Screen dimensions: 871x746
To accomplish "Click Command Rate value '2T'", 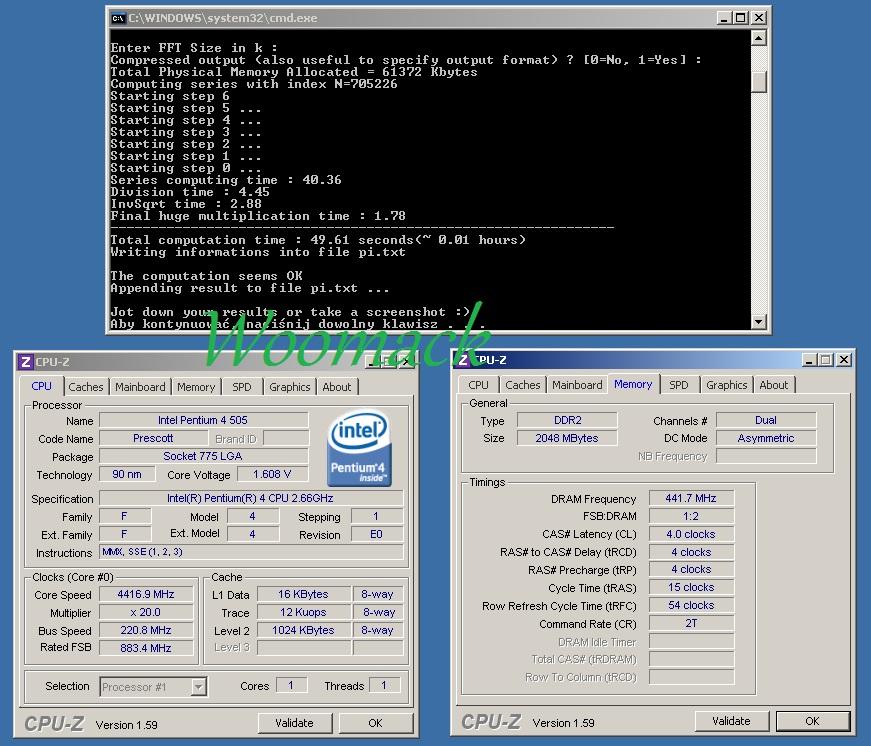I will 691,623.
